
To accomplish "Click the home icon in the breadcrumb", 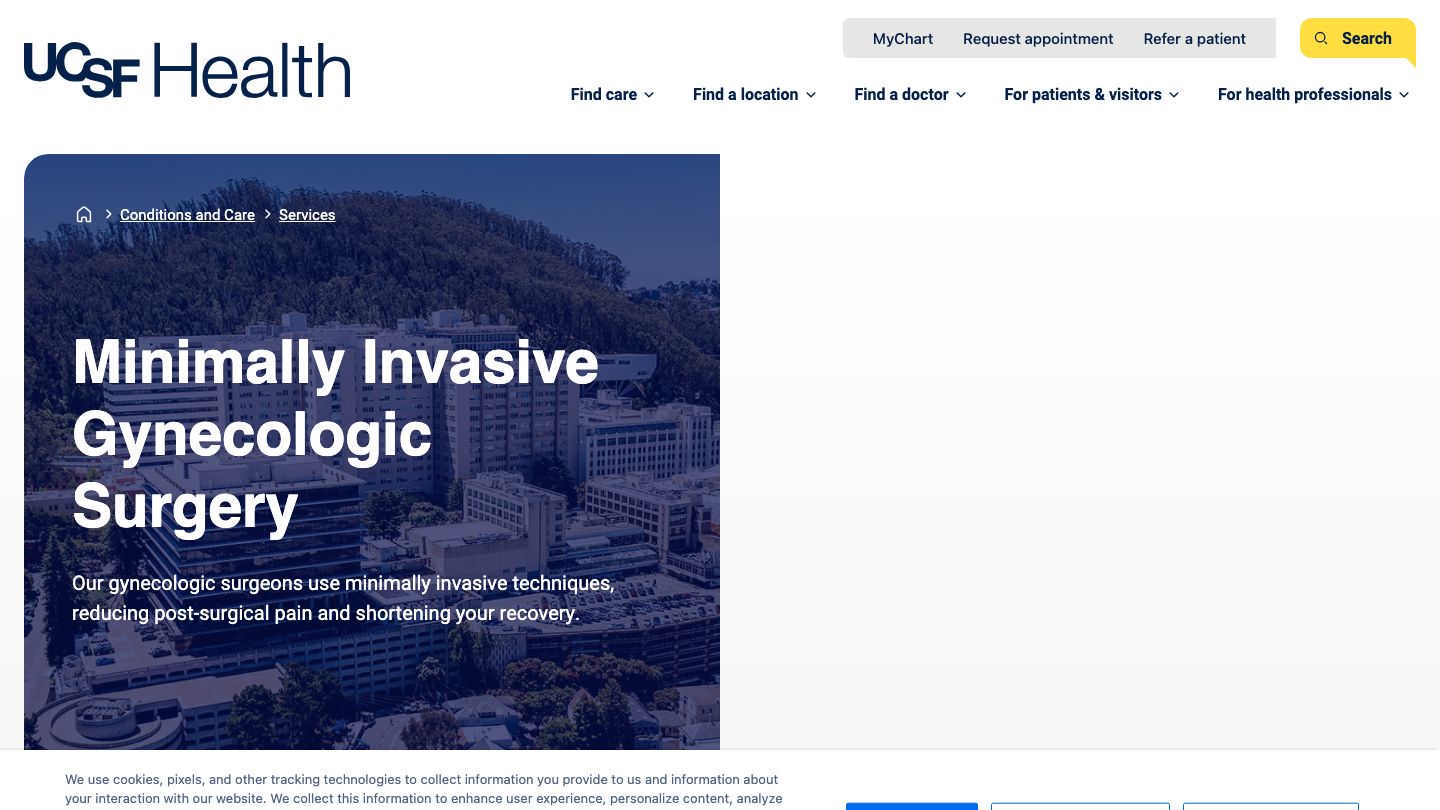I will [84, 214].
